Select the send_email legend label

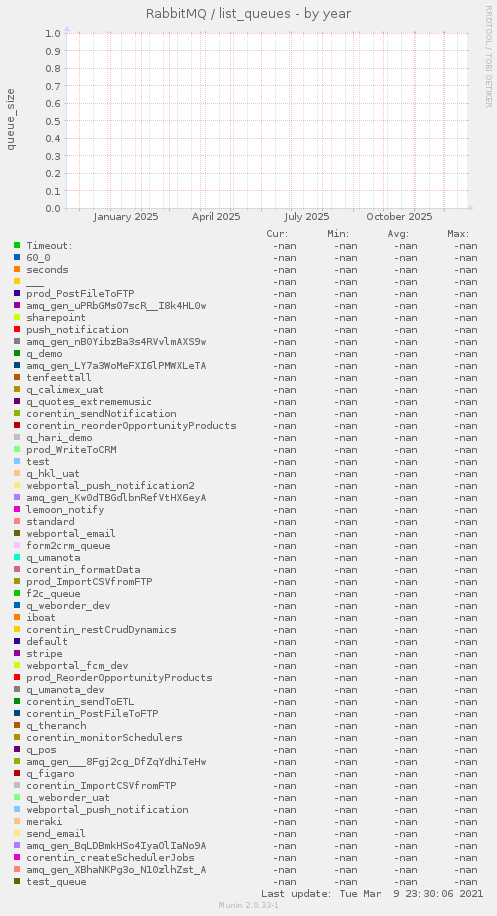pyautogui.click(x=56, y=833)
